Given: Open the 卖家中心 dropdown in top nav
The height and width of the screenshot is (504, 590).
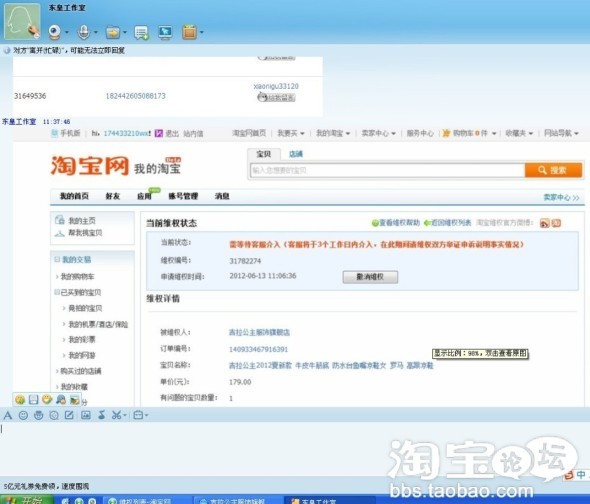Looking at the screenshot, I should click(379, 133).
